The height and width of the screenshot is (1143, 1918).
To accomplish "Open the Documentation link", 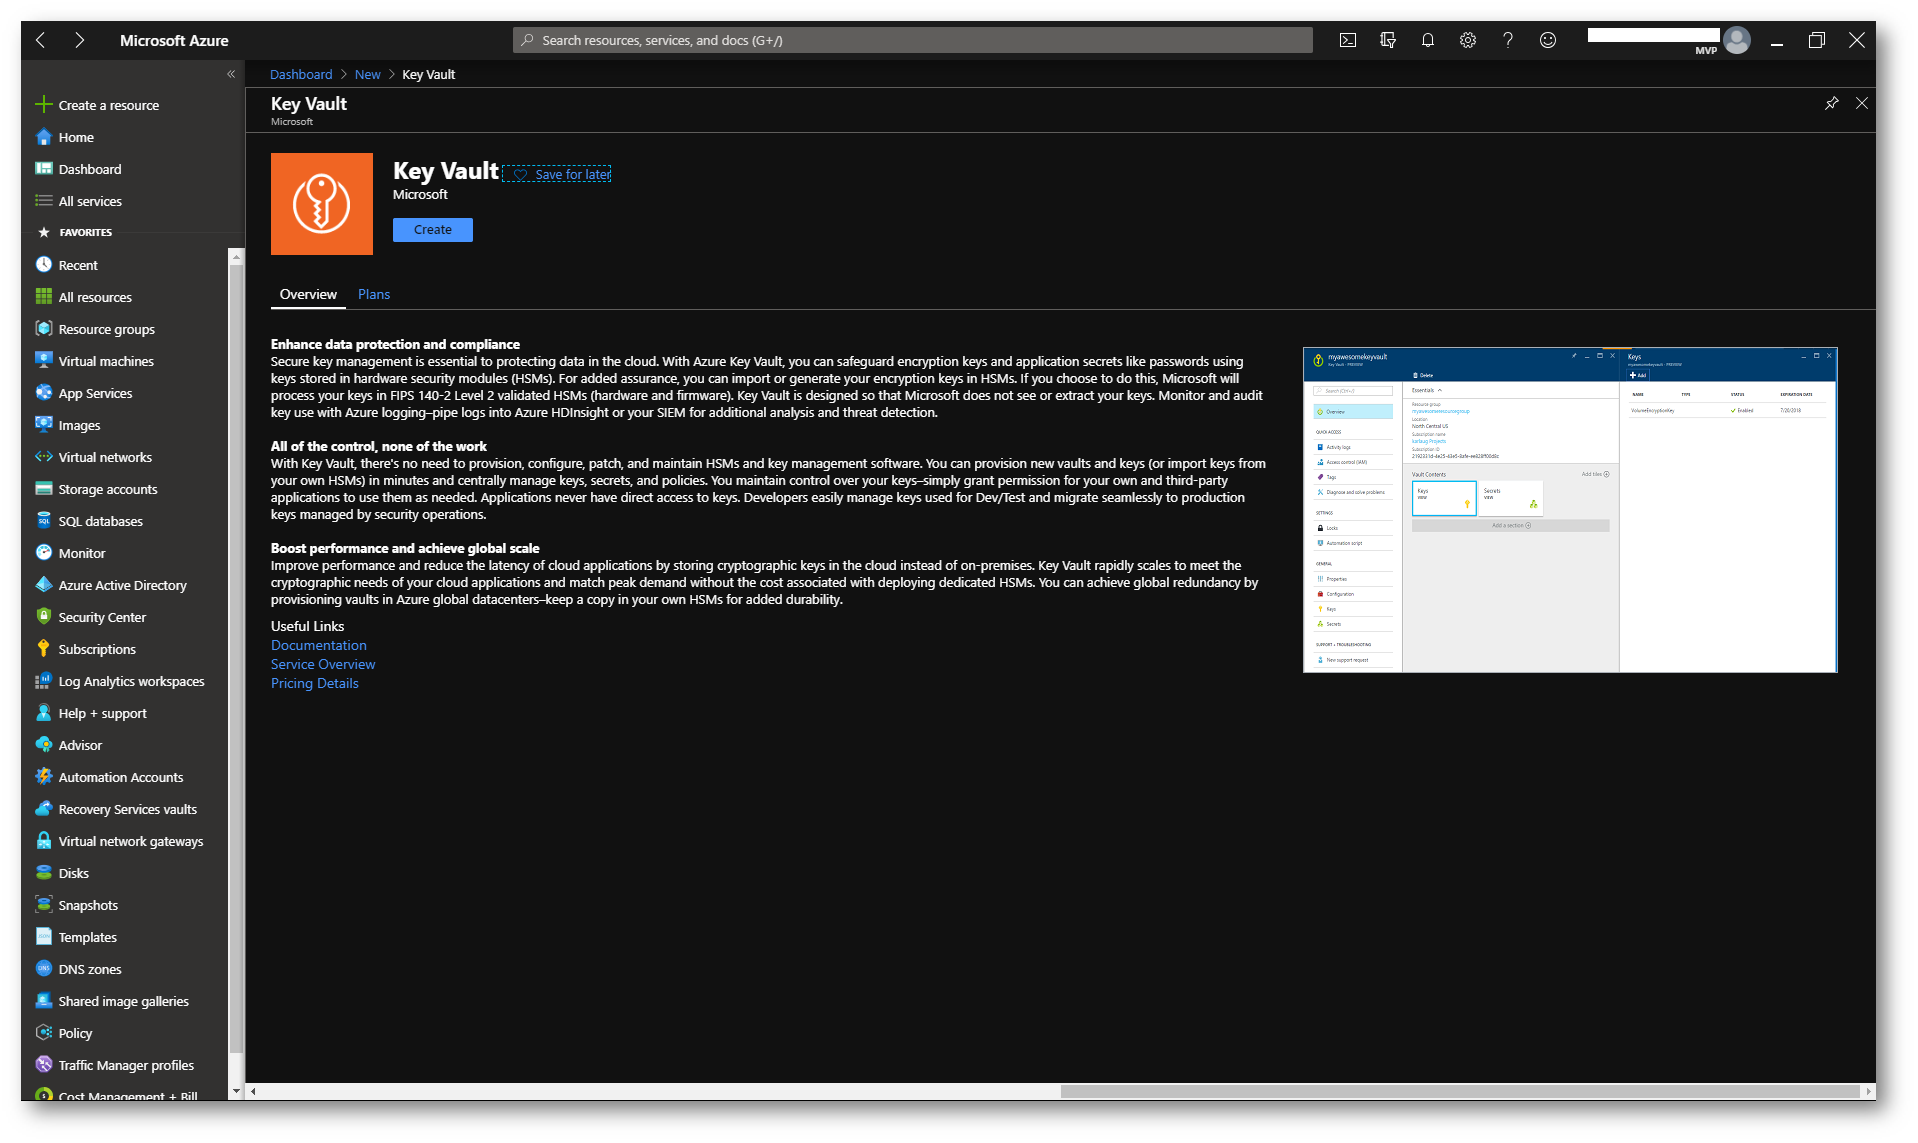I will coord(318,645).
